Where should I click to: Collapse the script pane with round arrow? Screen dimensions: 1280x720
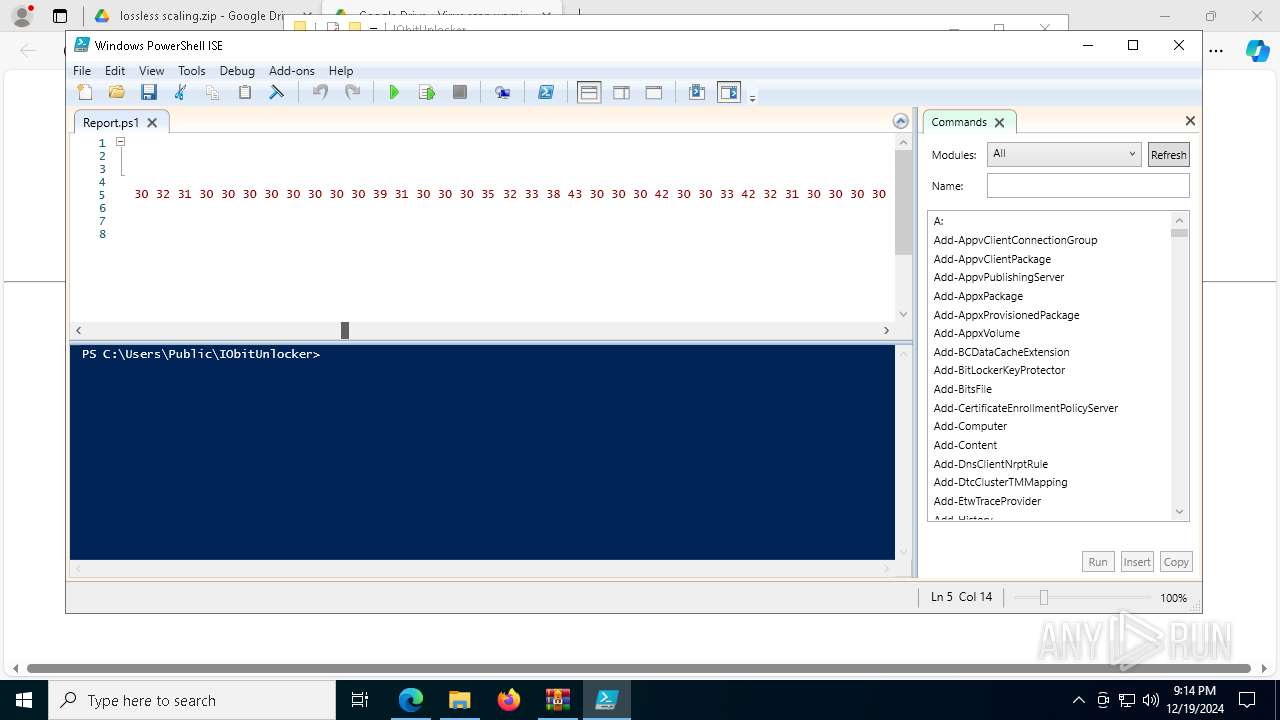(x=901, y=121)
